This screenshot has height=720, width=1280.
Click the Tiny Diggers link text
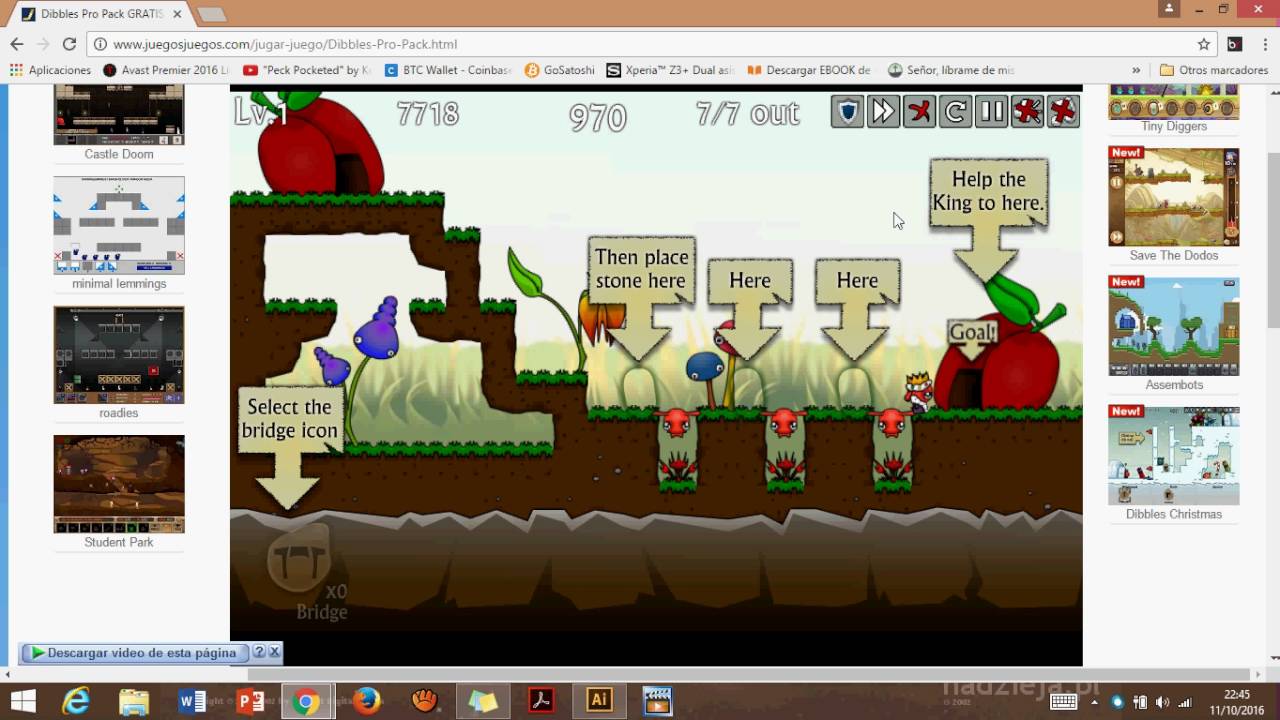(x=1174, y=127)
